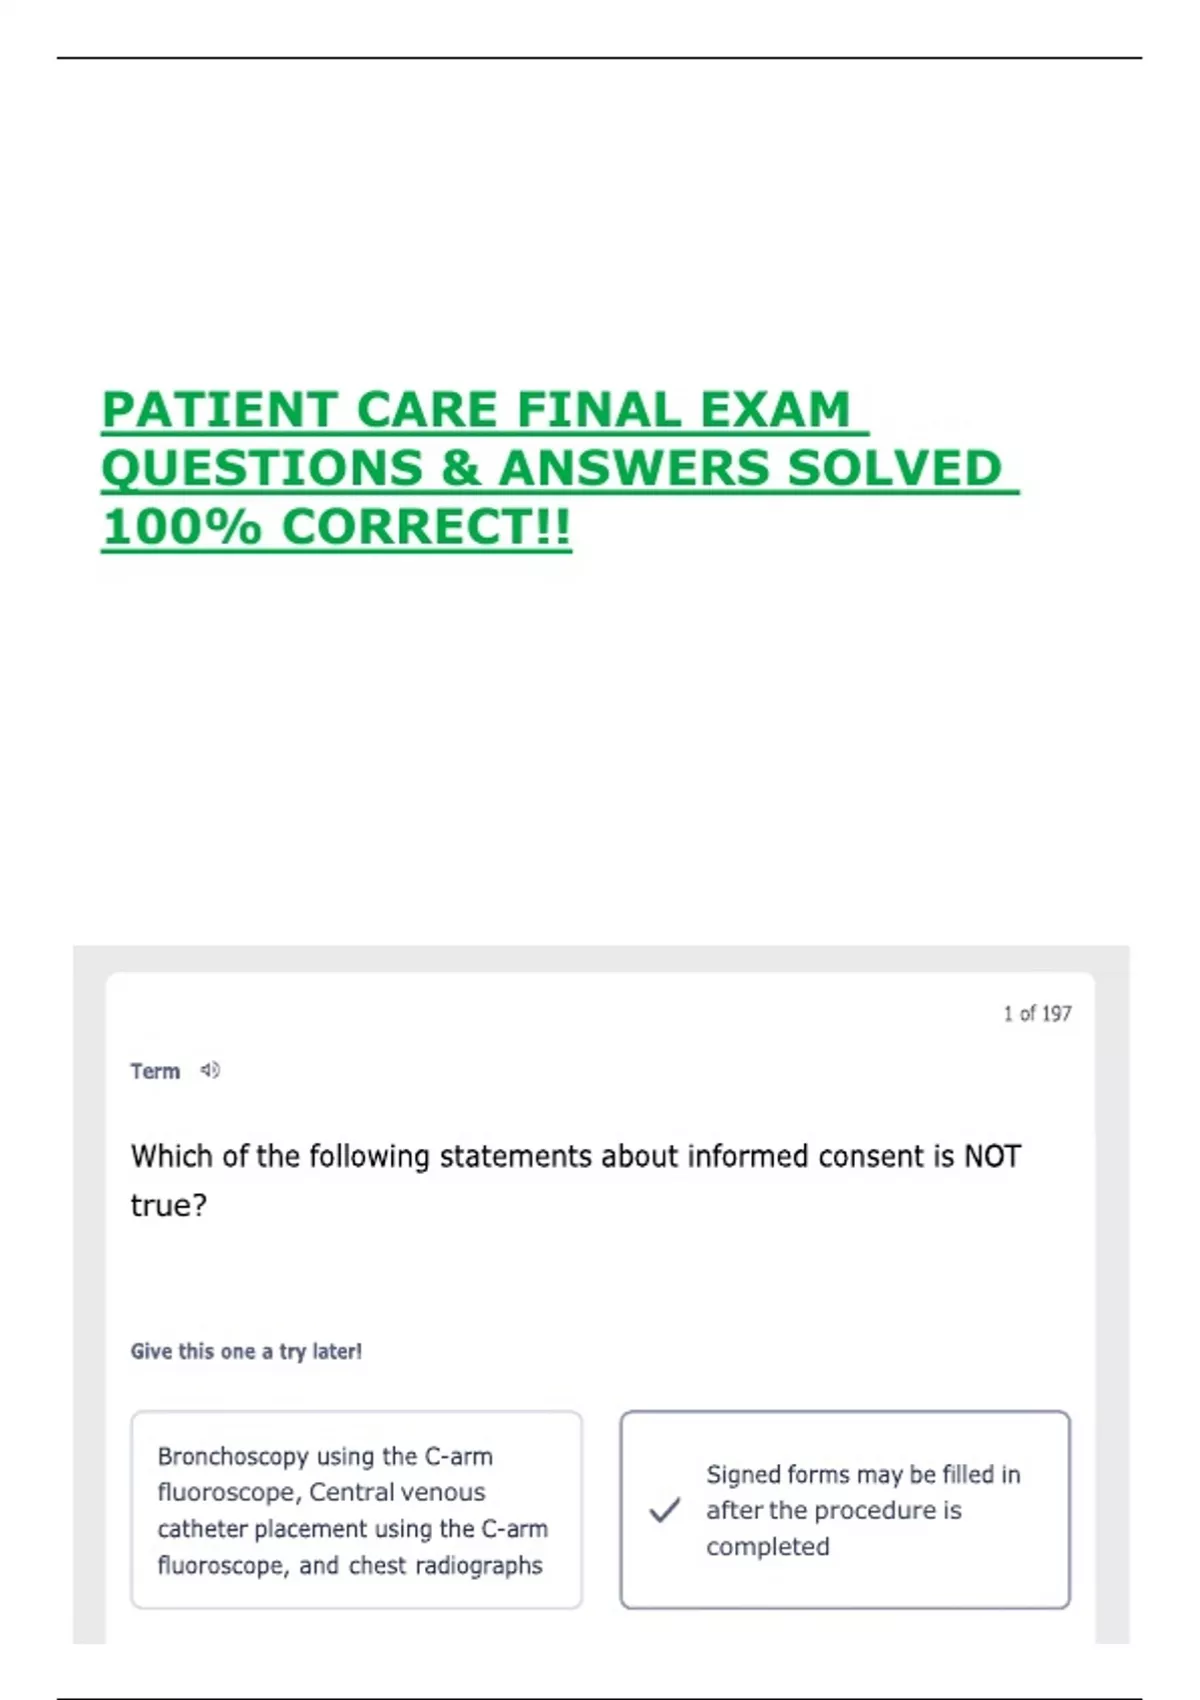The width and height of the screenshot is (1200, 1700).
Task: Click the 'Term' label
Action: (155, 1071)
